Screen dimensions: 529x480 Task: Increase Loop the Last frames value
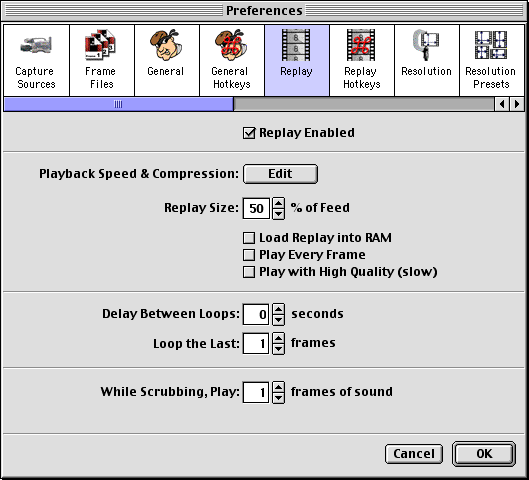pyautogui.click(x=278, y=338)
